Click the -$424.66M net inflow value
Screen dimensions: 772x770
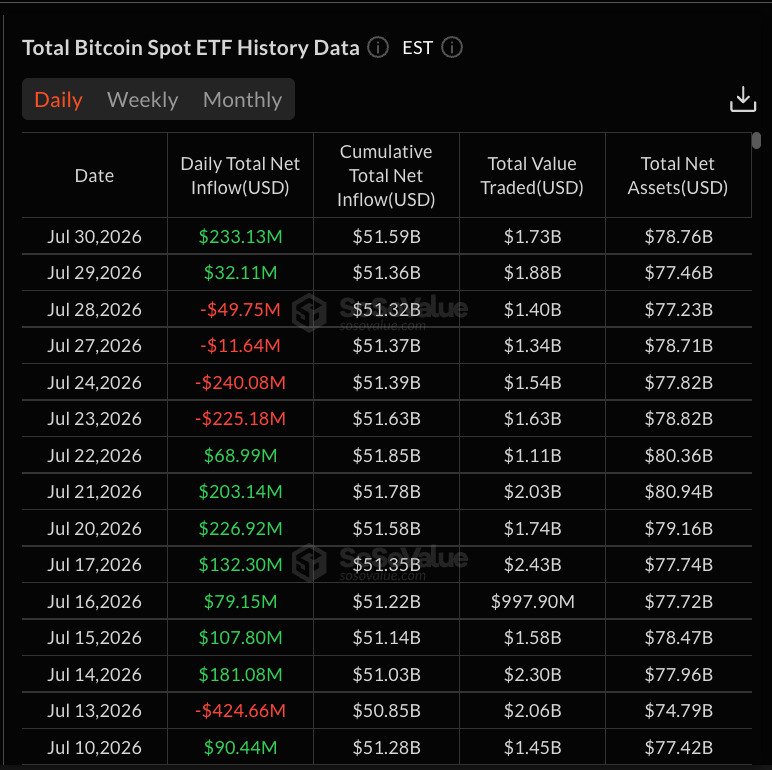(240, 710)
